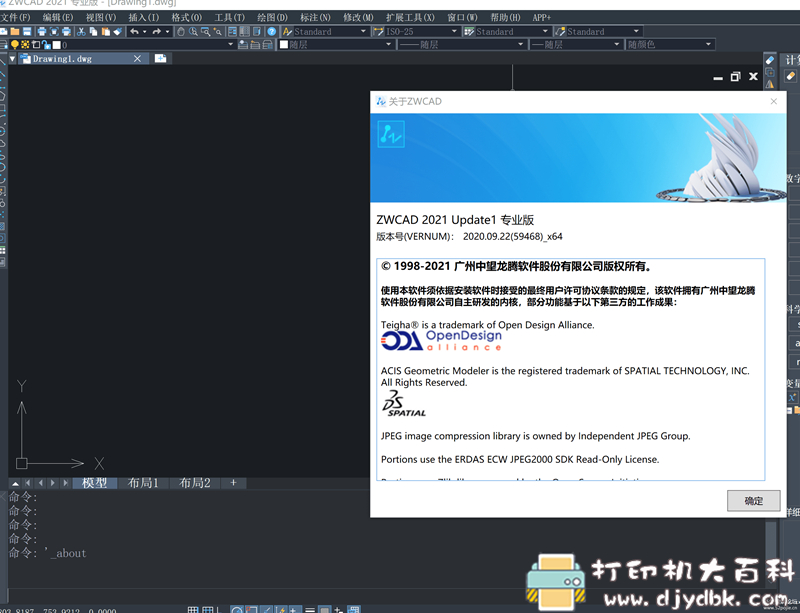The image size is (800, 613).
Task: Open the 标注(N) menu
Action: [315, 17]
